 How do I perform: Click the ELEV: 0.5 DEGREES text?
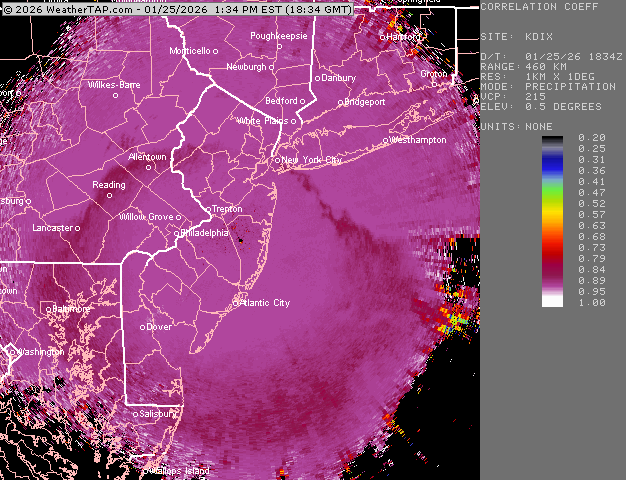(x=541, y=107)
